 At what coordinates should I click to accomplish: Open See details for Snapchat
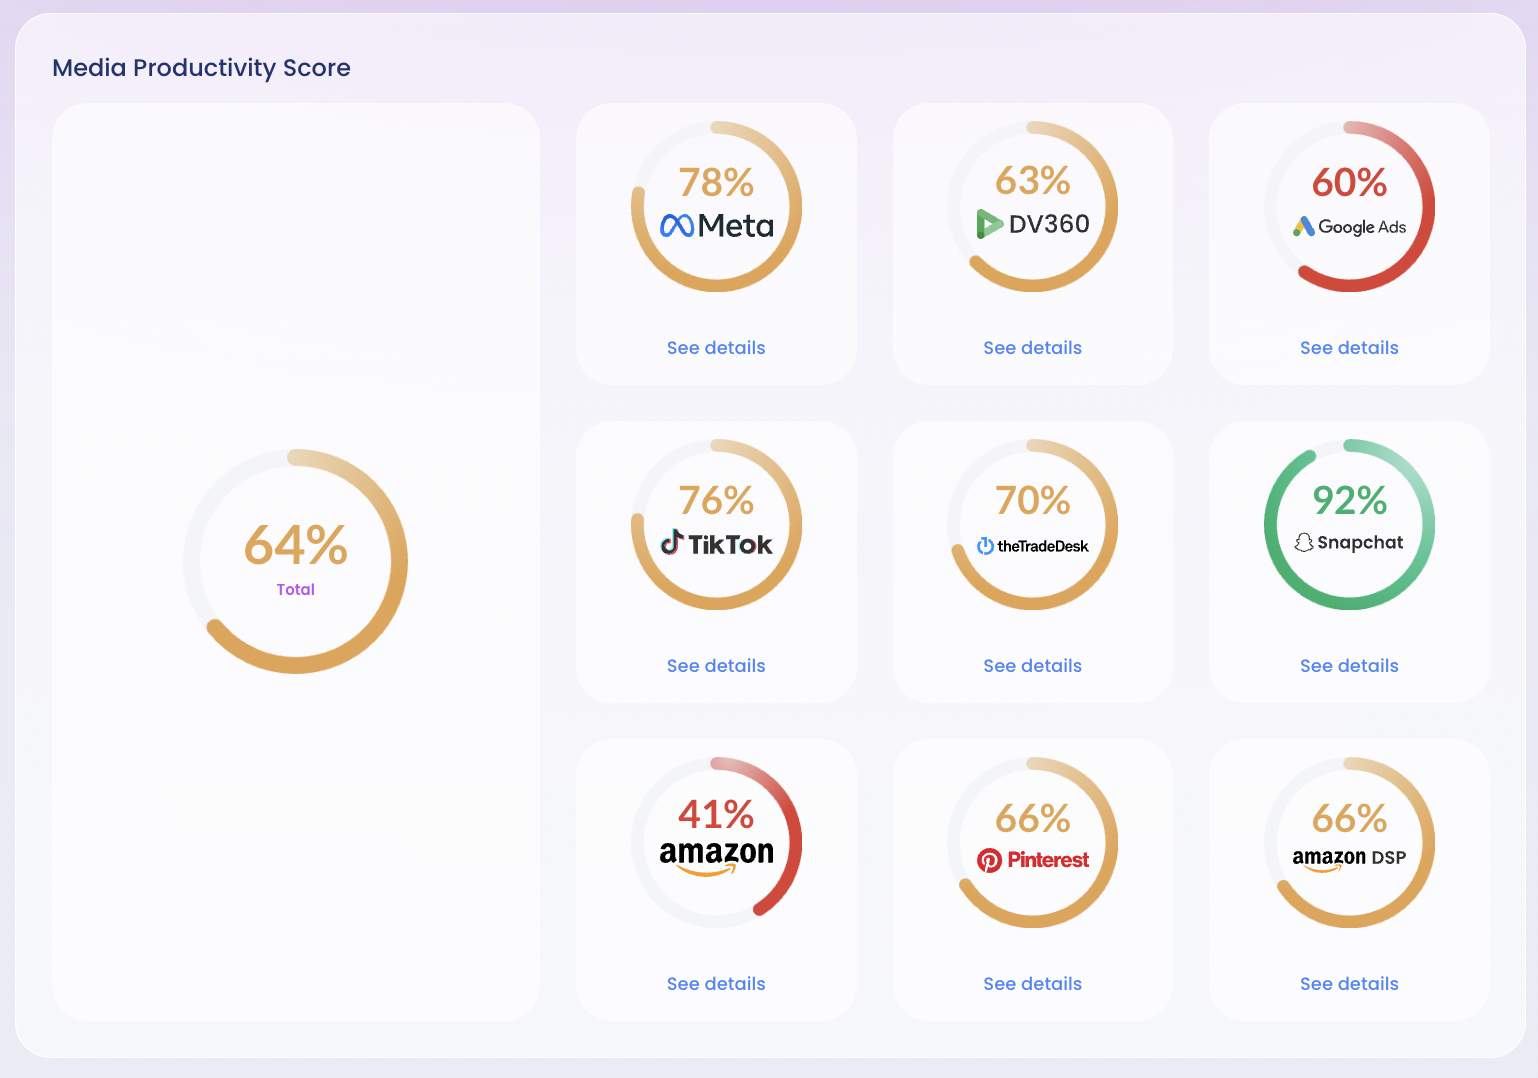1349,665
